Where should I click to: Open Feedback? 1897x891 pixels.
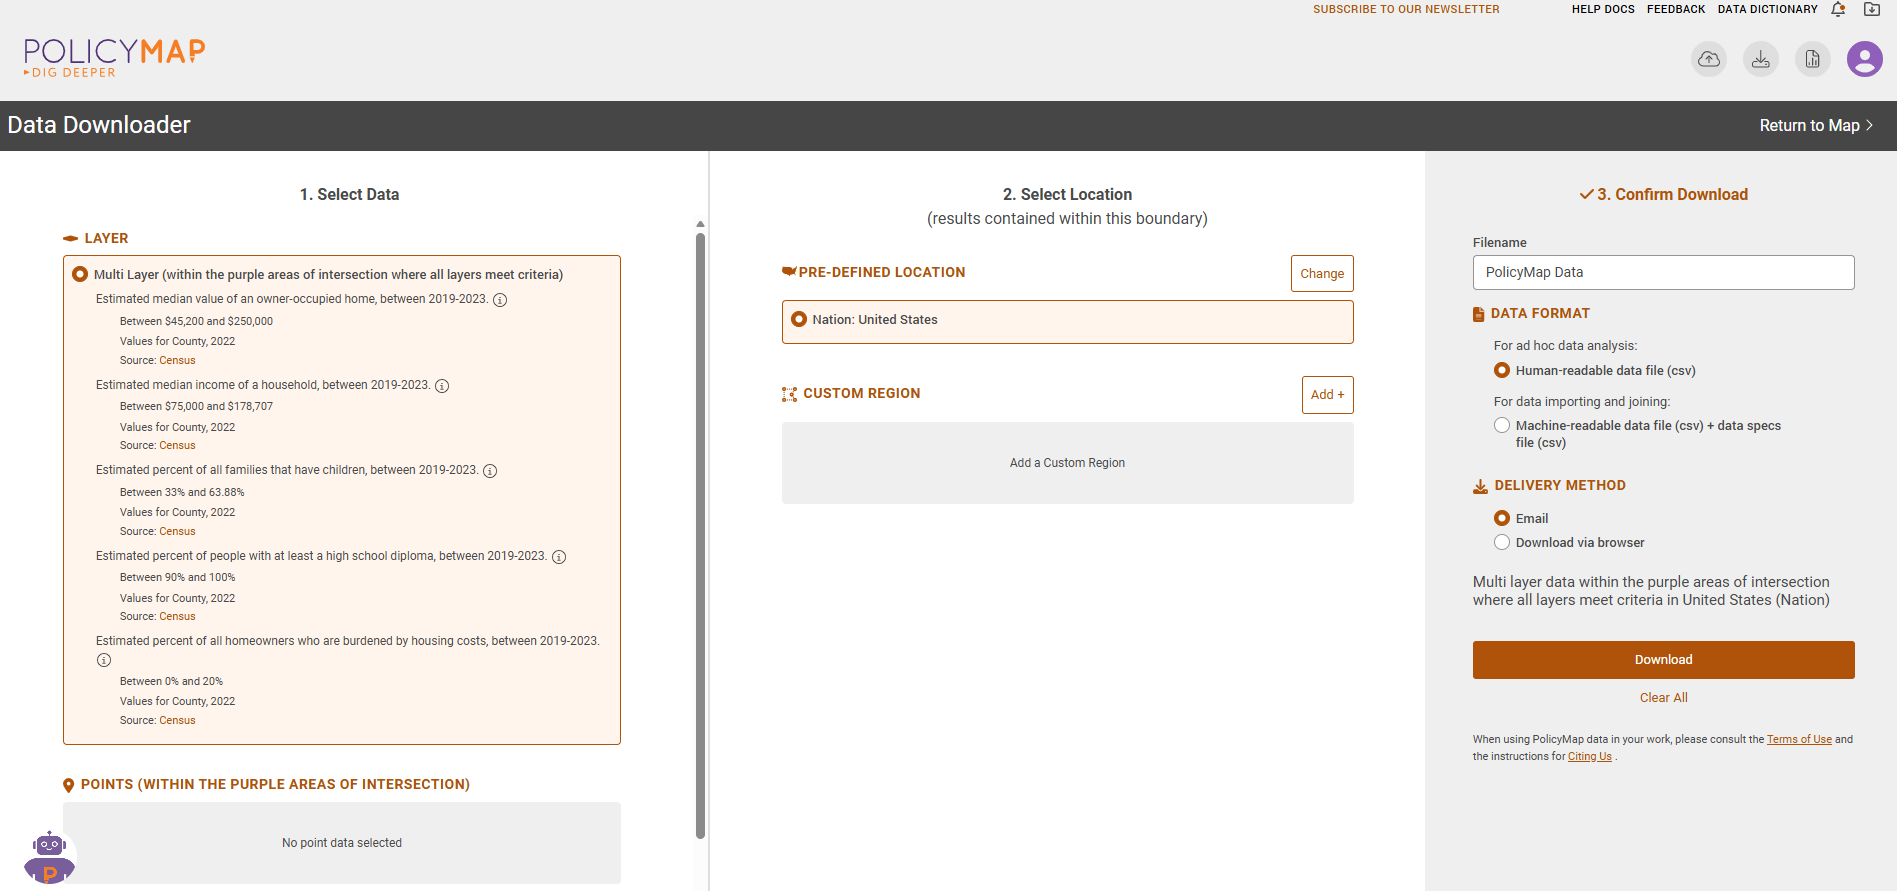[1676, 9]
